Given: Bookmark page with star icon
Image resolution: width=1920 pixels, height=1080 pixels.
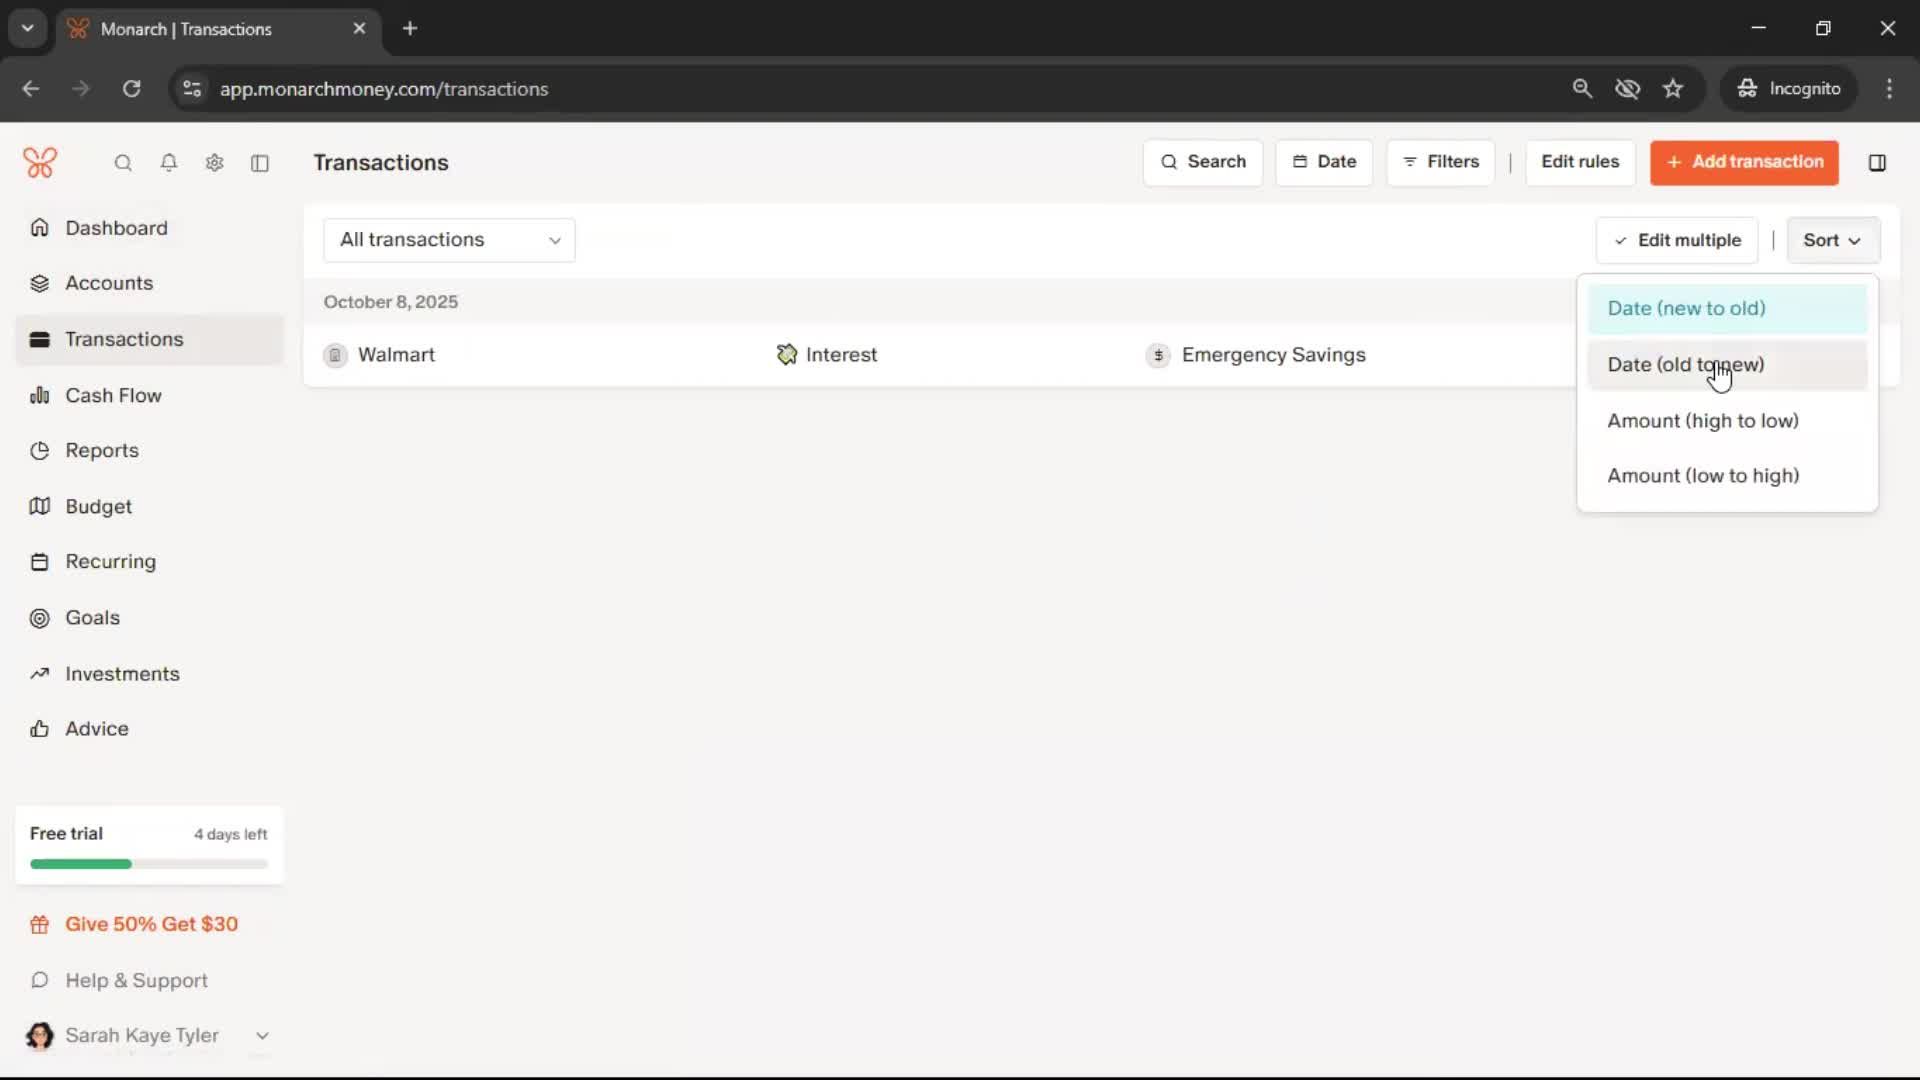Looking at the screenshot, I should 1673,89.
